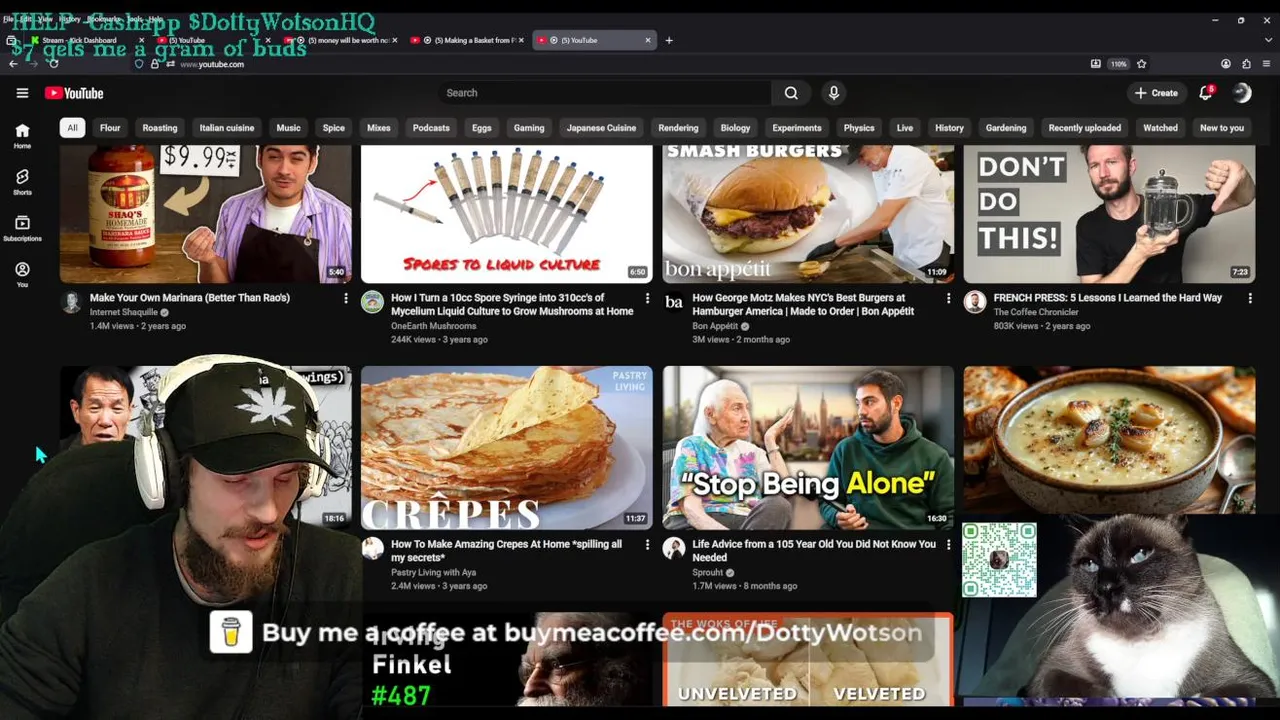Open the You section in sidebar
Image resolution: width=1280 pixels, height=720 pixels.
pyautogui.click(x=22, y=275)
